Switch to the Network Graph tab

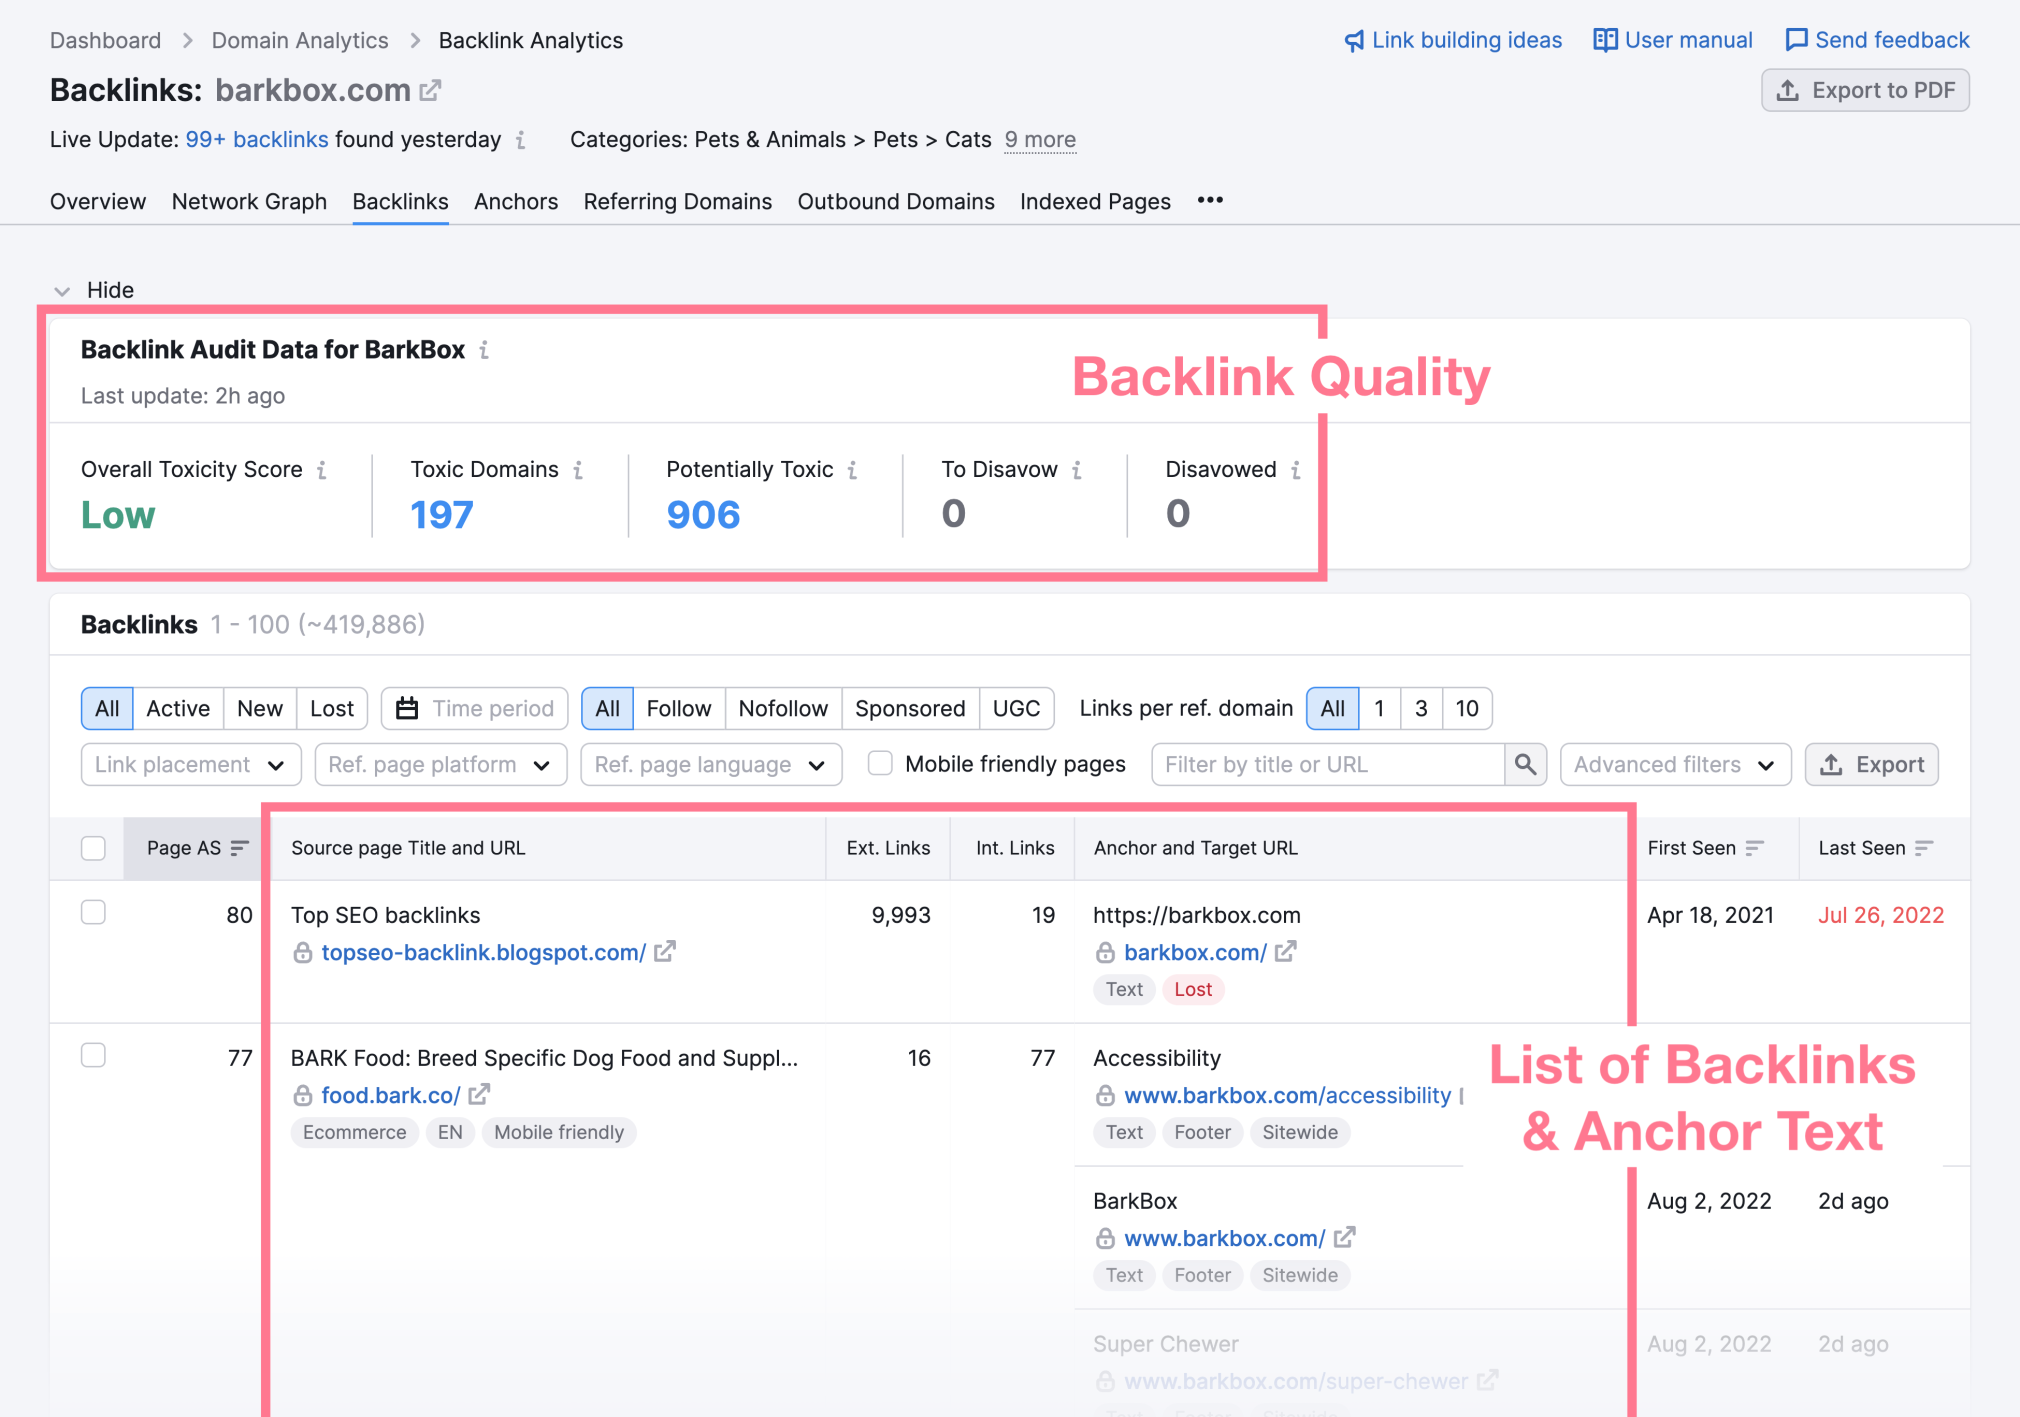[249, 201]
